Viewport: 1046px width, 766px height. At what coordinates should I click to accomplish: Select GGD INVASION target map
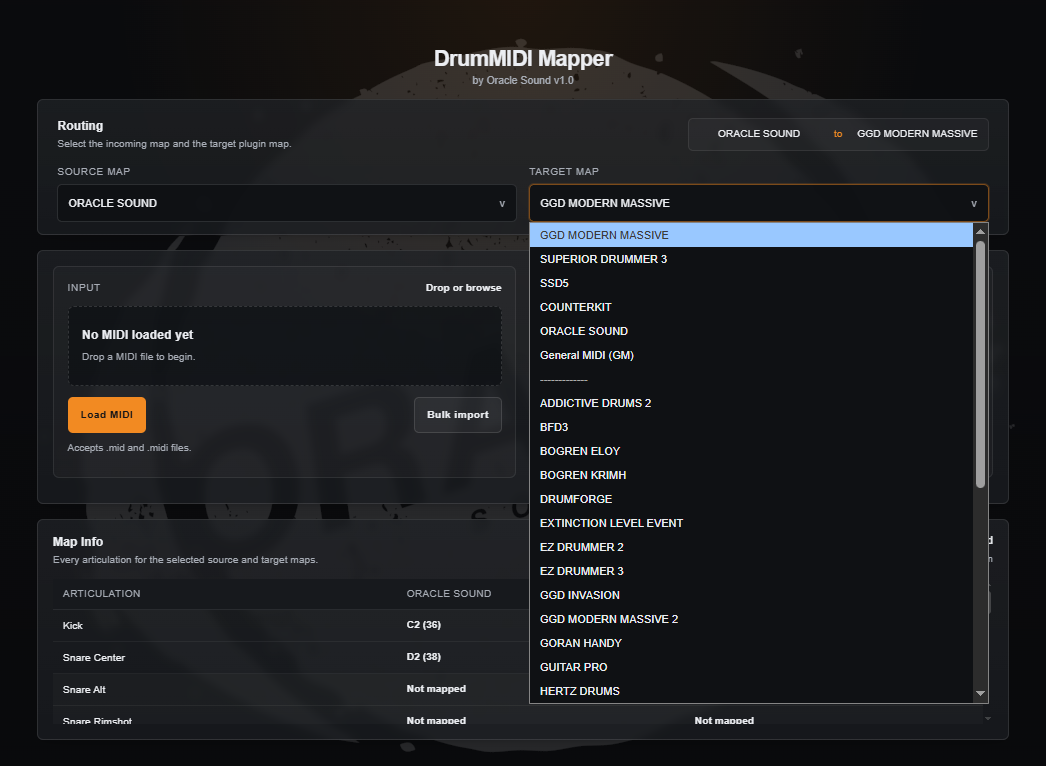(579, 595)
